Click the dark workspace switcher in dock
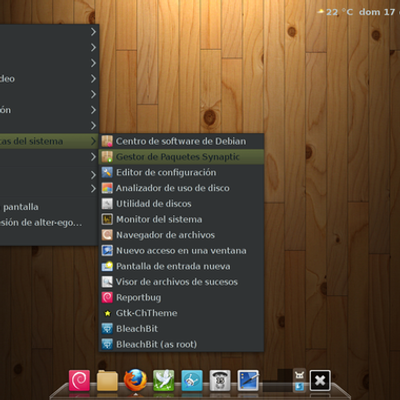 [x=277, y=380]
